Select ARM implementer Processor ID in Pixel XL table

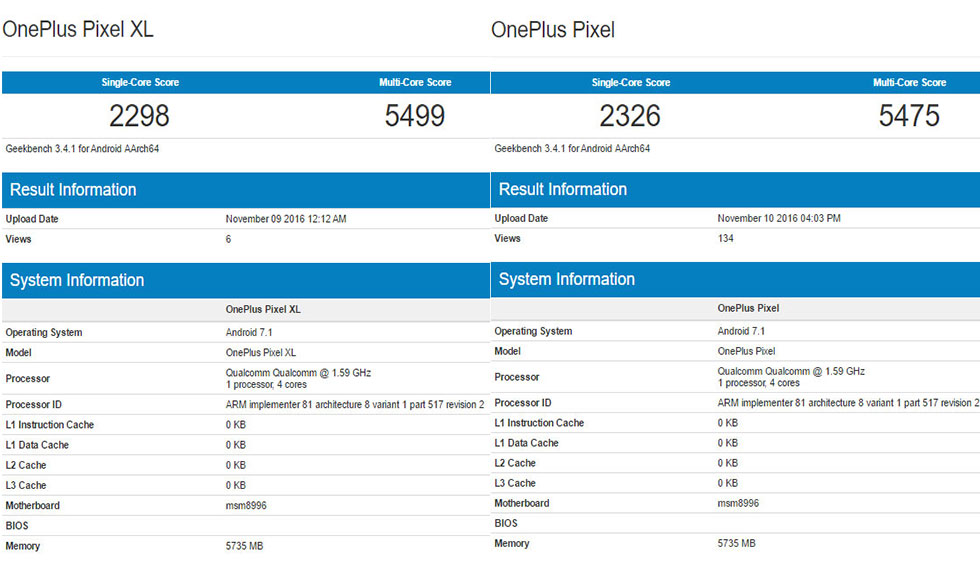tap(355, 405)
